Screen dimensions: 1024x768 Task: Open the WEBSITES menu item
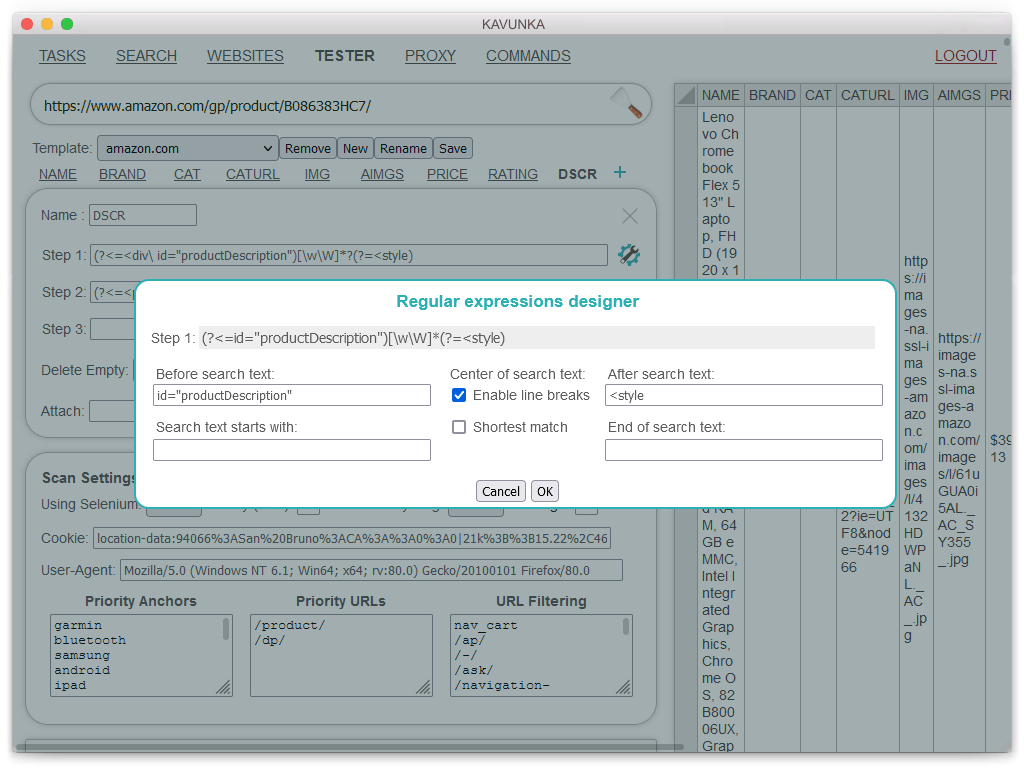(x=245, y=56)
